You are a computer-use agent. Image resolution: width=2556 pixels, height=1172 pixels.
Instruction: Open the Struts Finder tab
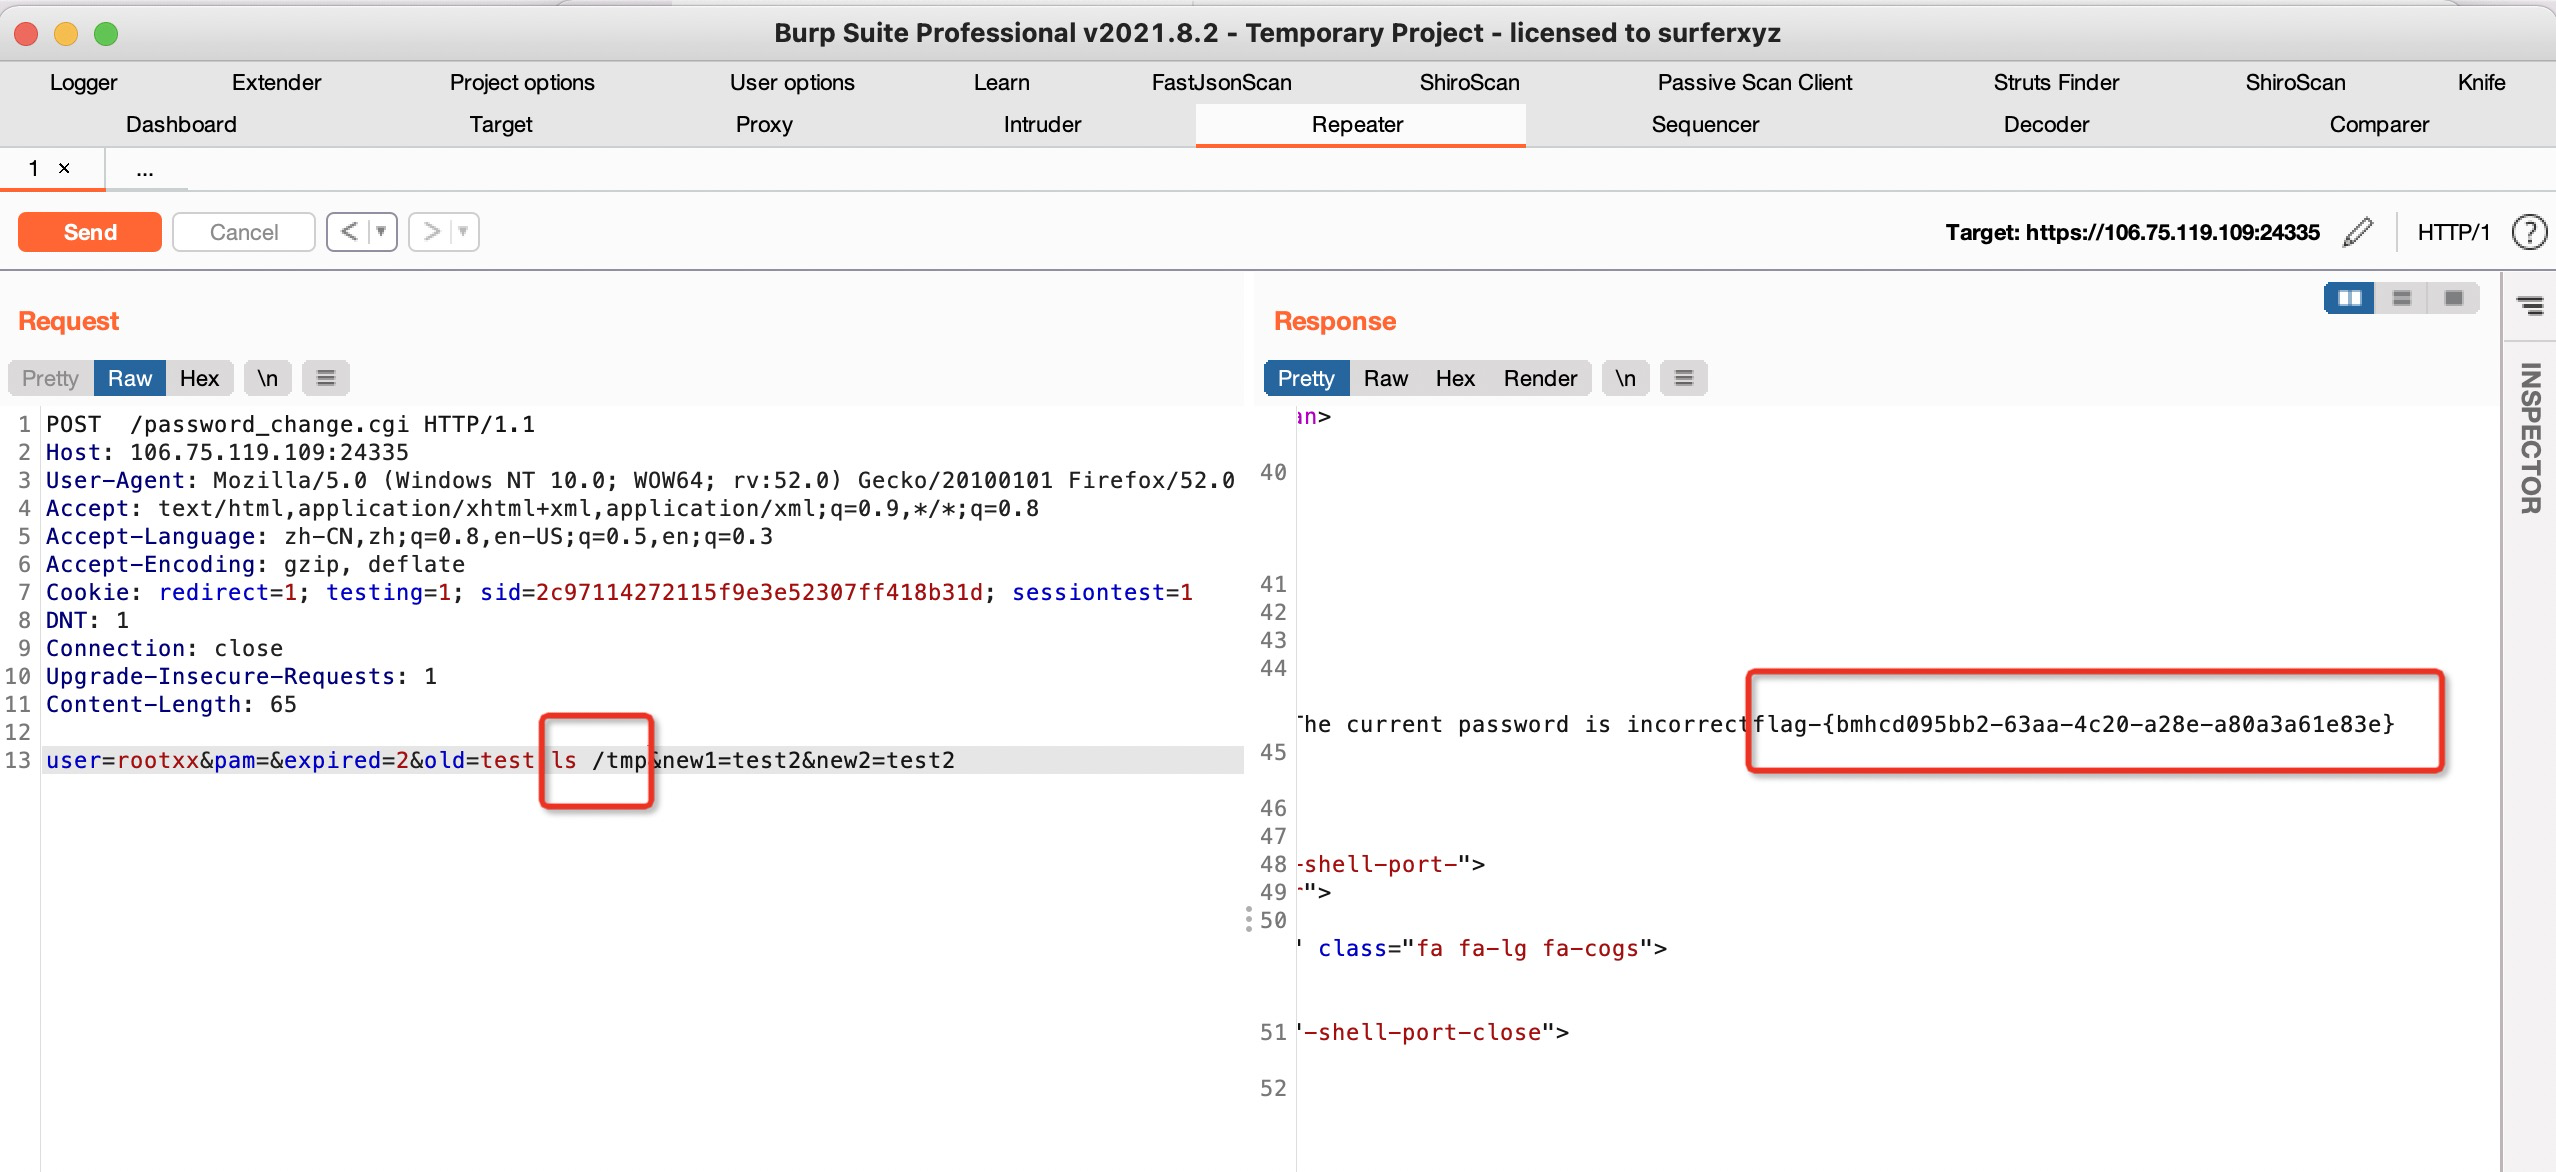pos(2056,83)
